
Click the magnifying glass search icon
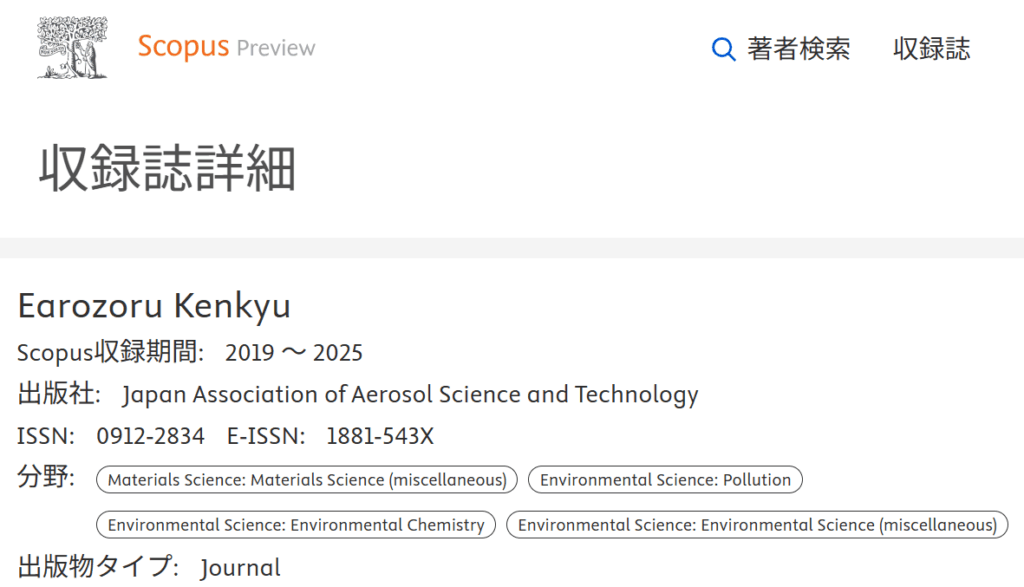[723, 49]
